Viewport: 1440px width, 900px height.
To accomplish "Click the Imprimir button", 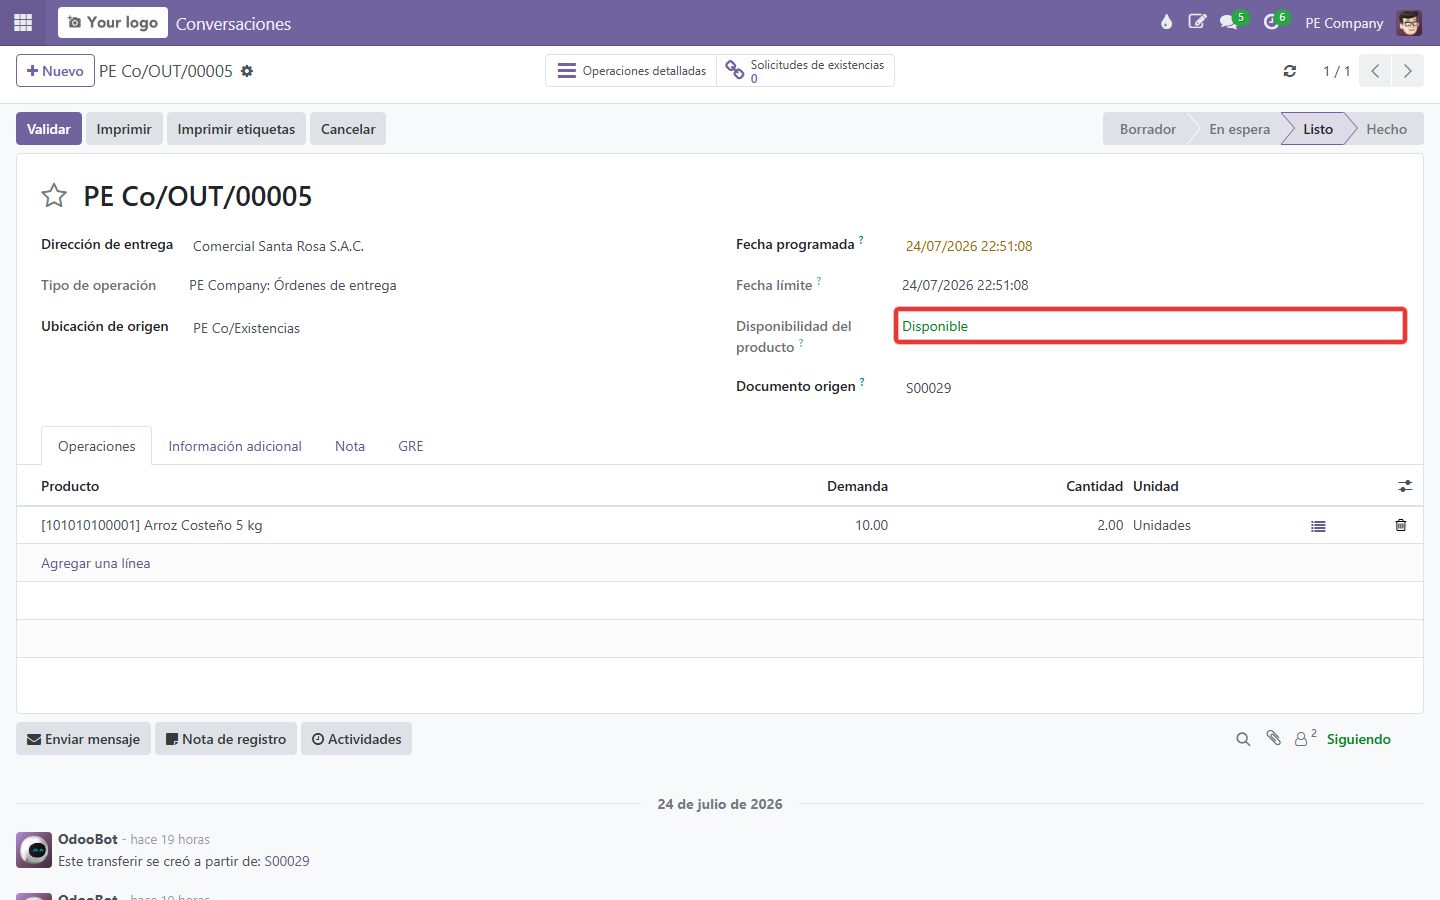I will [124, 129].
